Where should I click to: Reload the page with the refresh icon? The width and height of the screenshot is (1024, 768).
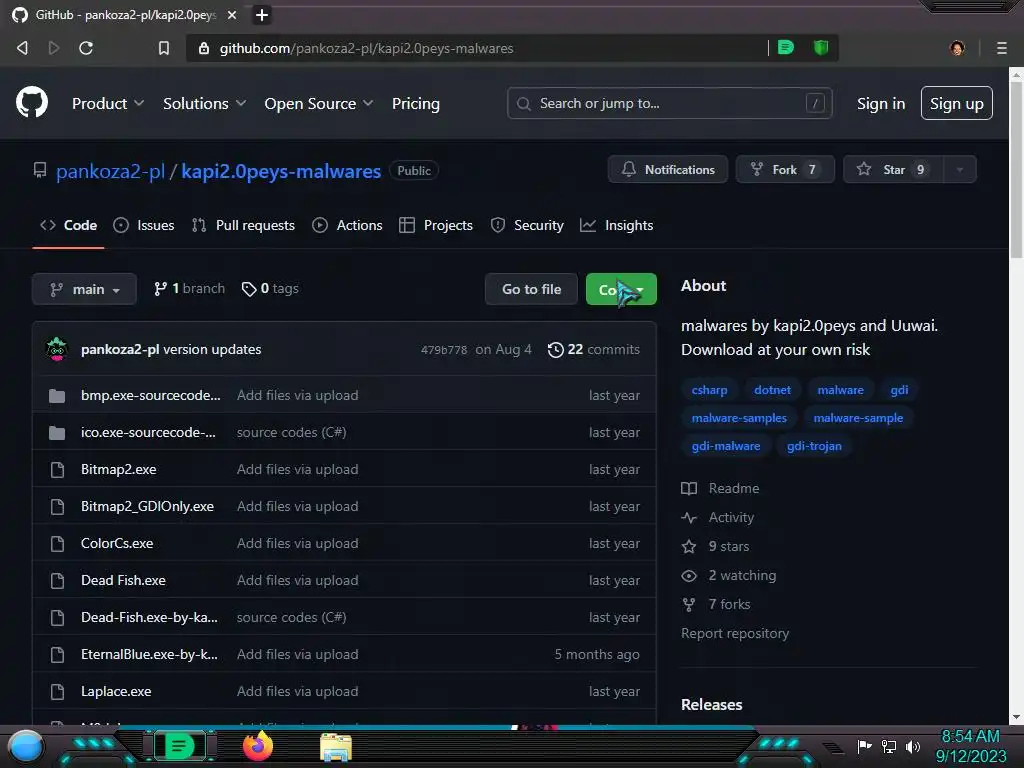point(86,48)
